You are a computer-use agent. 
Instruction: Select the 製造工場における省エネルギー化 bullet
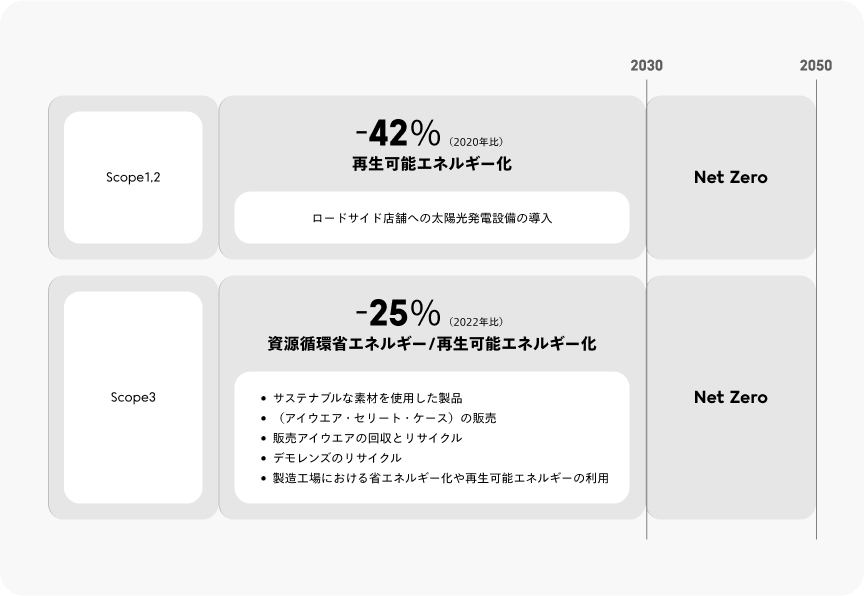click(440, 478)
